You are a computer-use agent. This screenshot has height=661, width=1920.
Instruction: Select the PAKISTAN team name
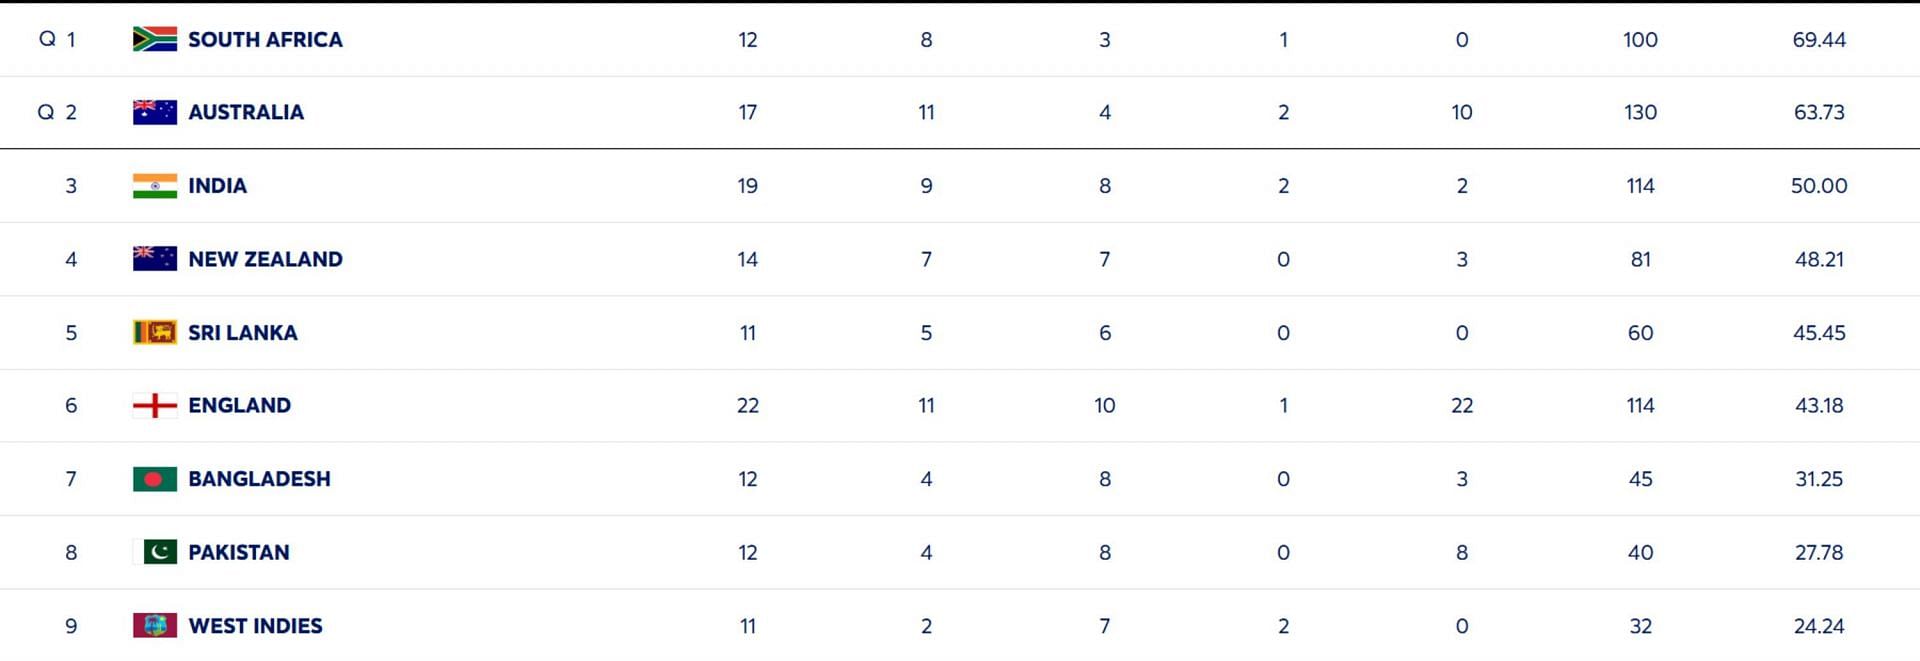click(x=239, y=552)
